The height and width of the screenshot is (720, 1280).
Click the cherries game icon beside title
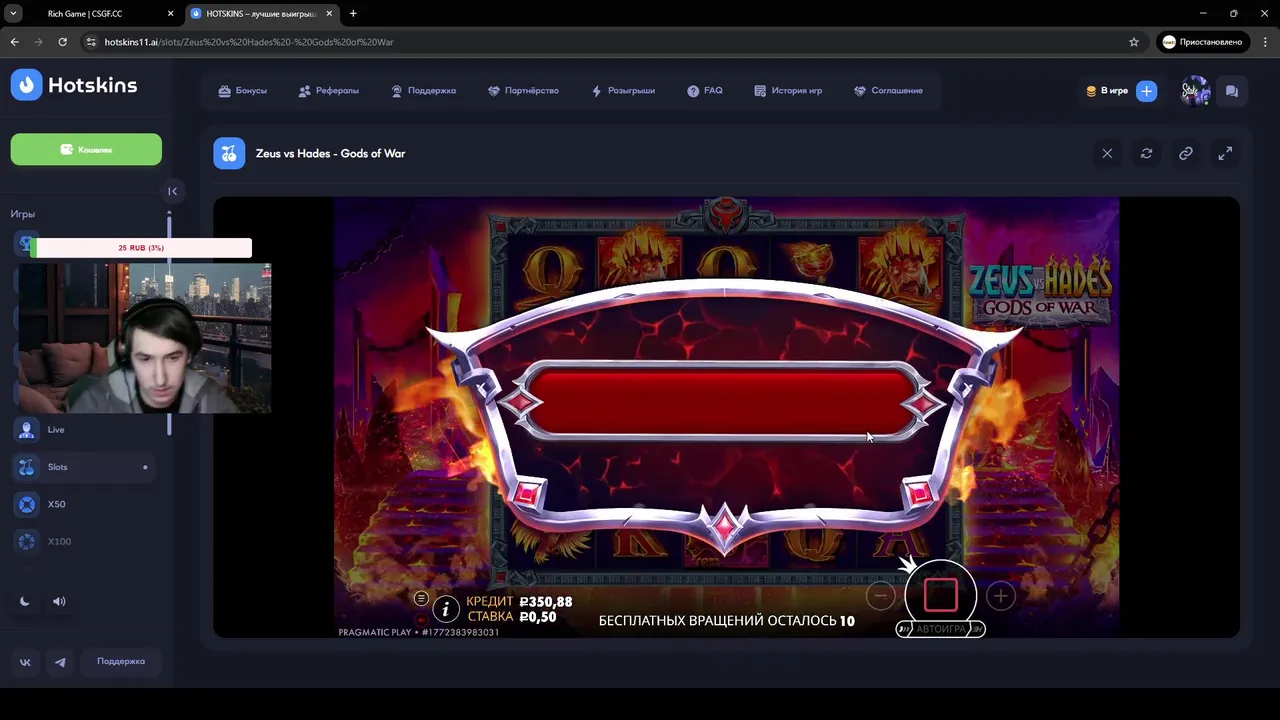click(229, 153)
